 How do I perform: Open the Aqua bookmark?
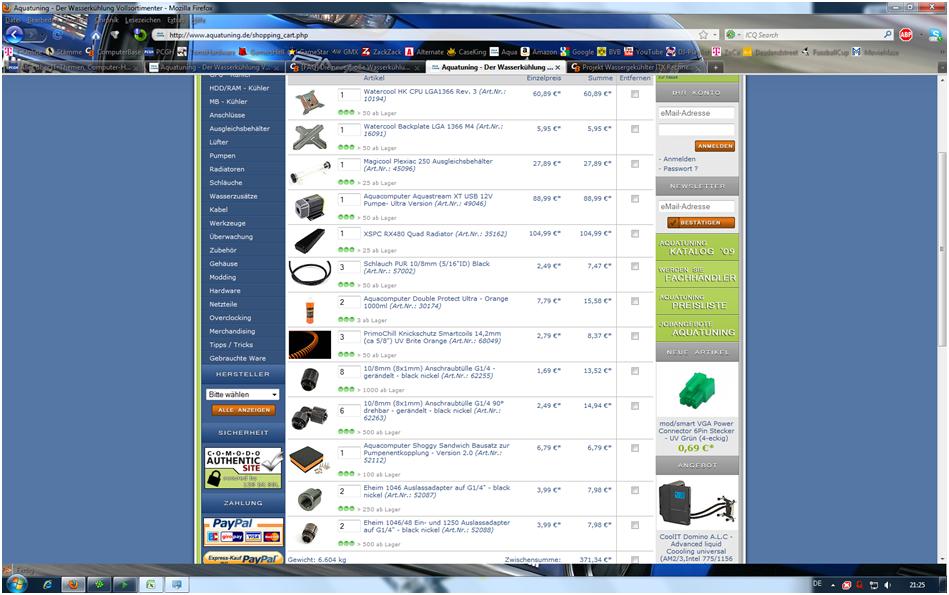[504, 52]
